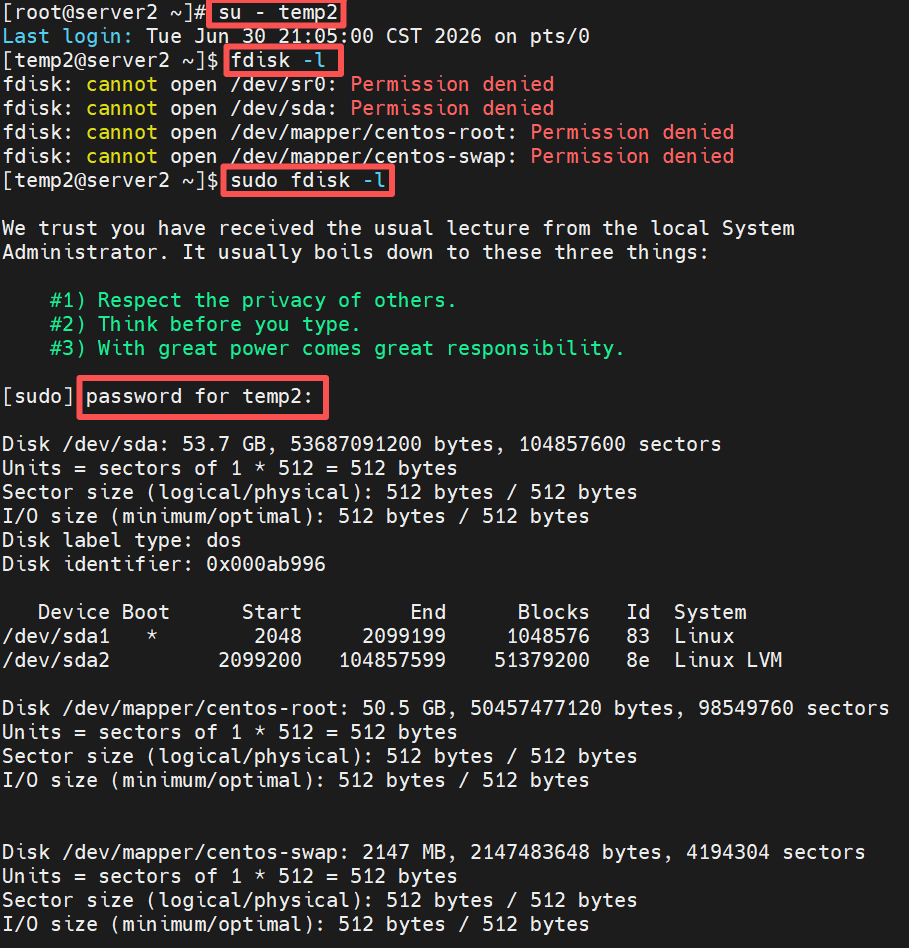Click the 'password for temp2:' prompt
This screenshot has width=909, height=948.
pos(199,397)
